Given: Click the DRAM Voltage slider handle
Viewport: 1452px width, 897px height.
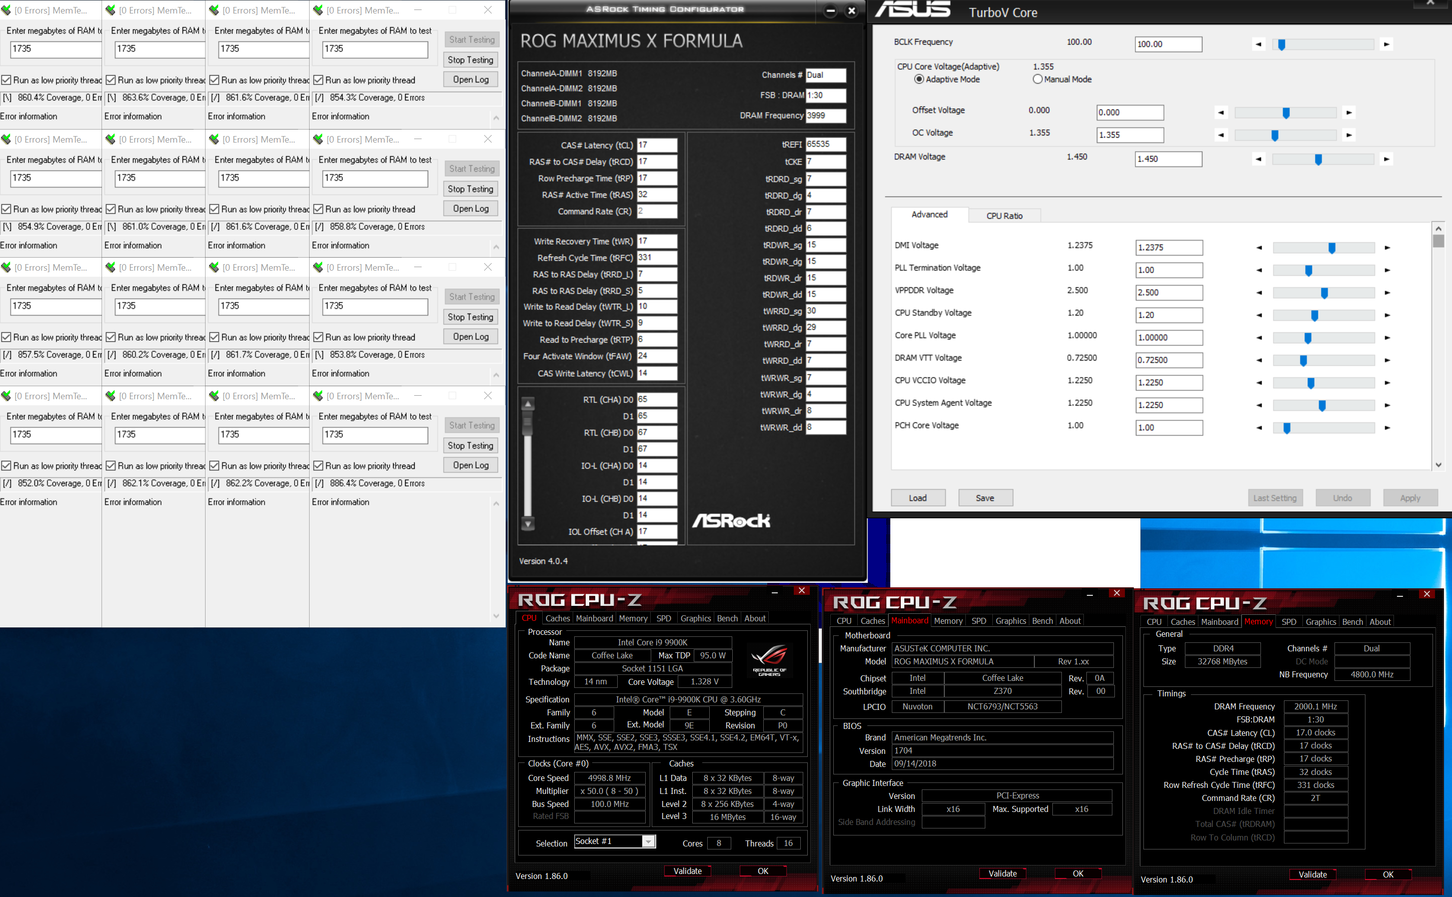Looking at the screenshot, I should click(1318, 159).
